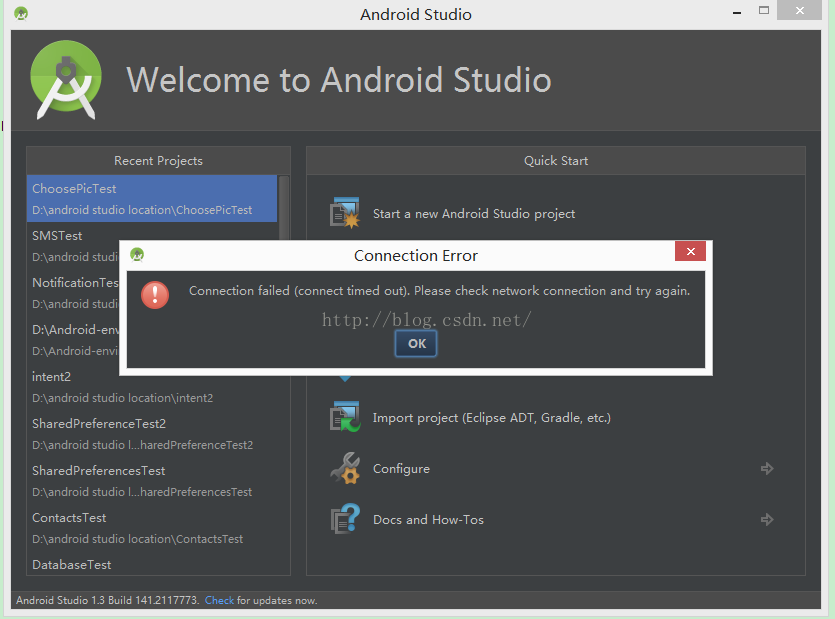This screenshot has width=835, height=619.
Task: Click the Quick Start header
Action: point(555,161)
